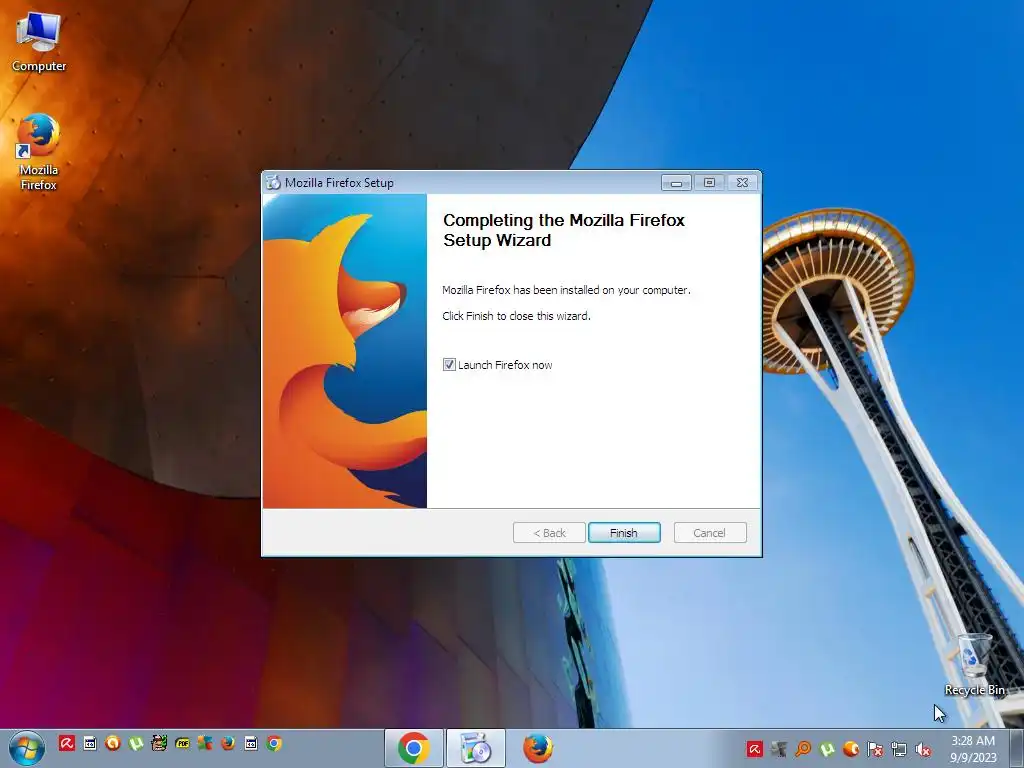Image resolution: width=1024 pixels, height=768 pixels.
Task: Open the large Firefox pinned taskbar icon
Action: [537, 748]
